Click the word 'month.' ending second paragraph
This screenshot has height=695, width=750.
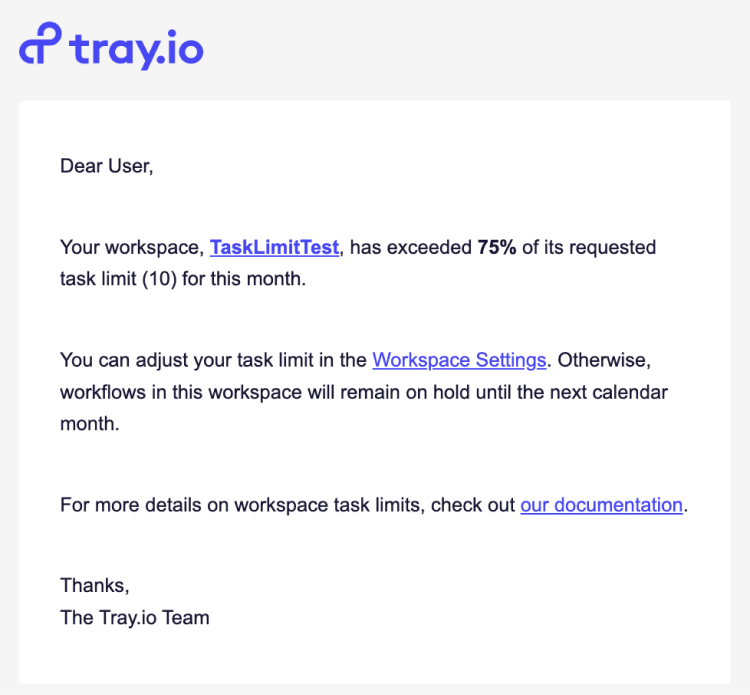click(90, 423)
